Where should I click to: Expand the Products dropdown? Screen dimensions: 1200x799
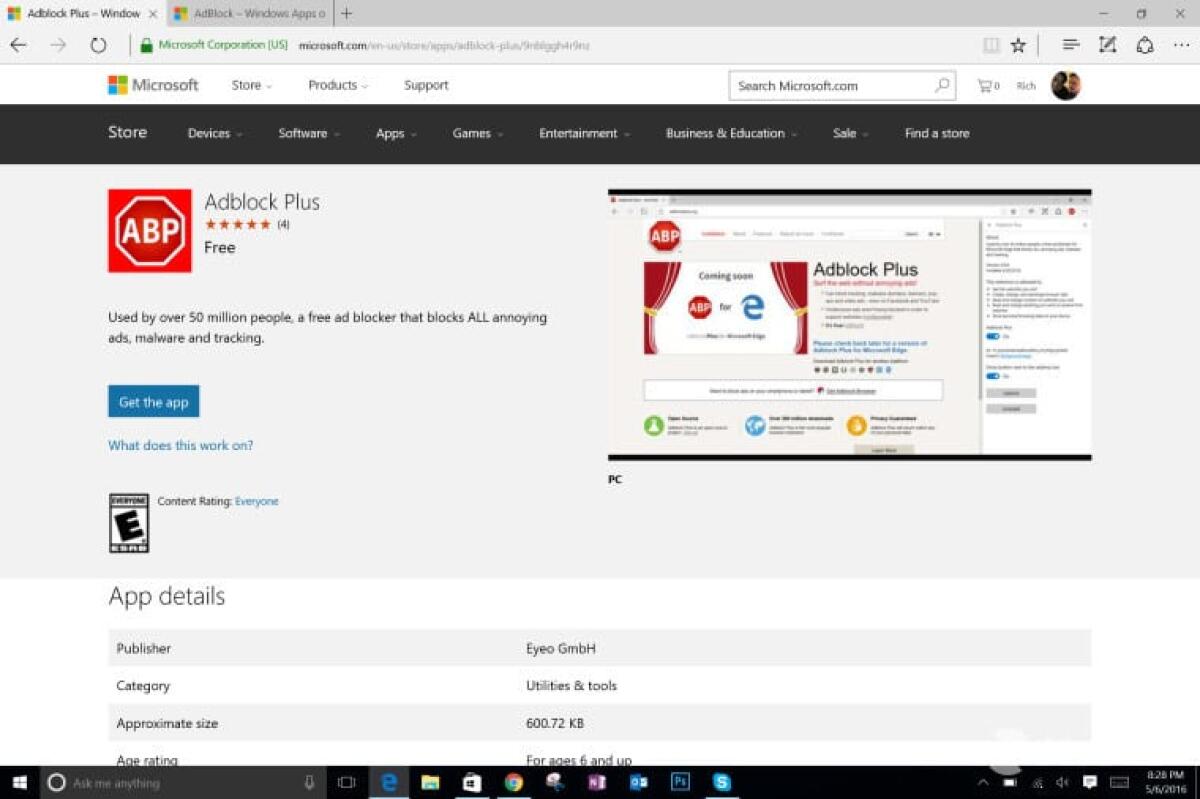tap(337, 85)
